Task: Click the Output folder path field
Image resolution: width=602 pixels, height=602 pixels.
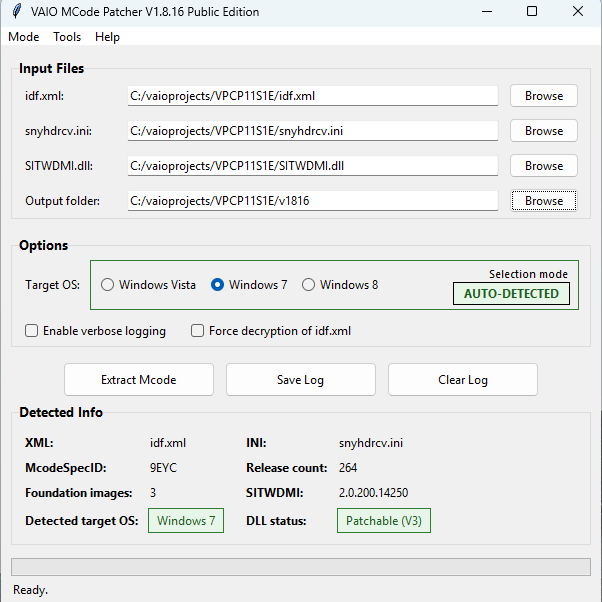Action: (x=313, y=201)
